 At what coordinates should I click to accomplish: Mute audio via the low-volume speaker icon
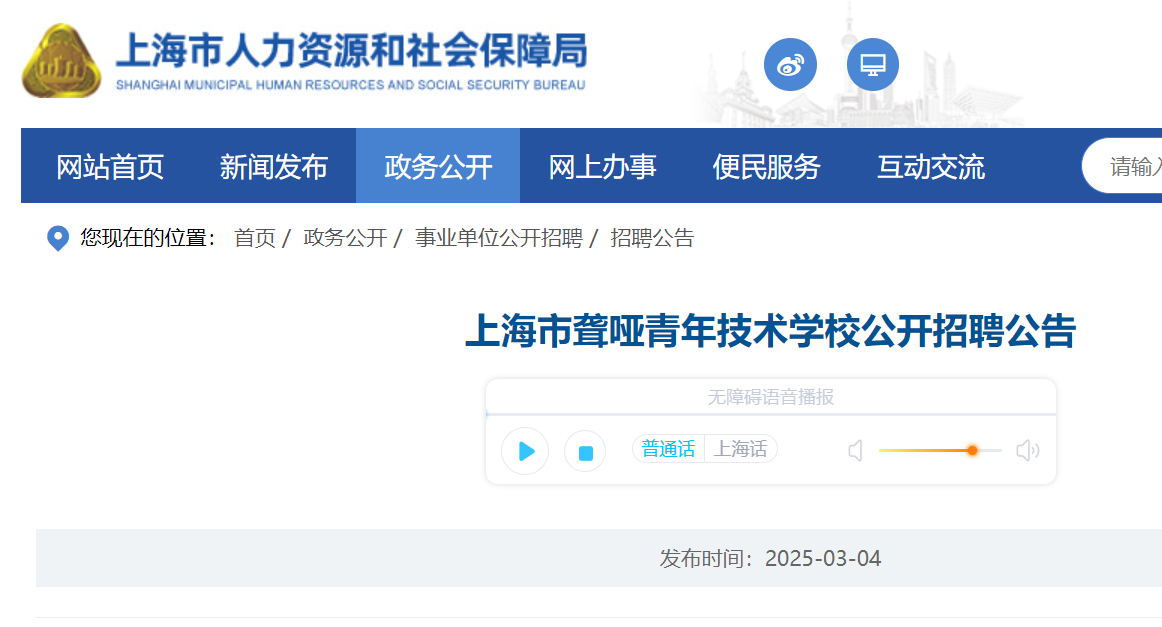(x=855, y=451)
